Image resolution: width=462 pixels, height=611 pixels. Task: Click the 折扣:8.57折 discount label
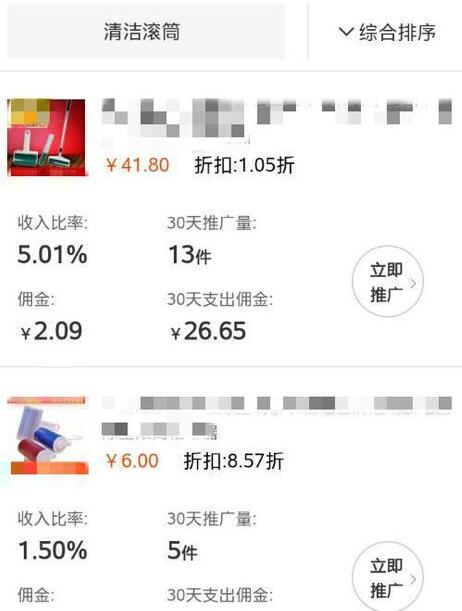234,461
